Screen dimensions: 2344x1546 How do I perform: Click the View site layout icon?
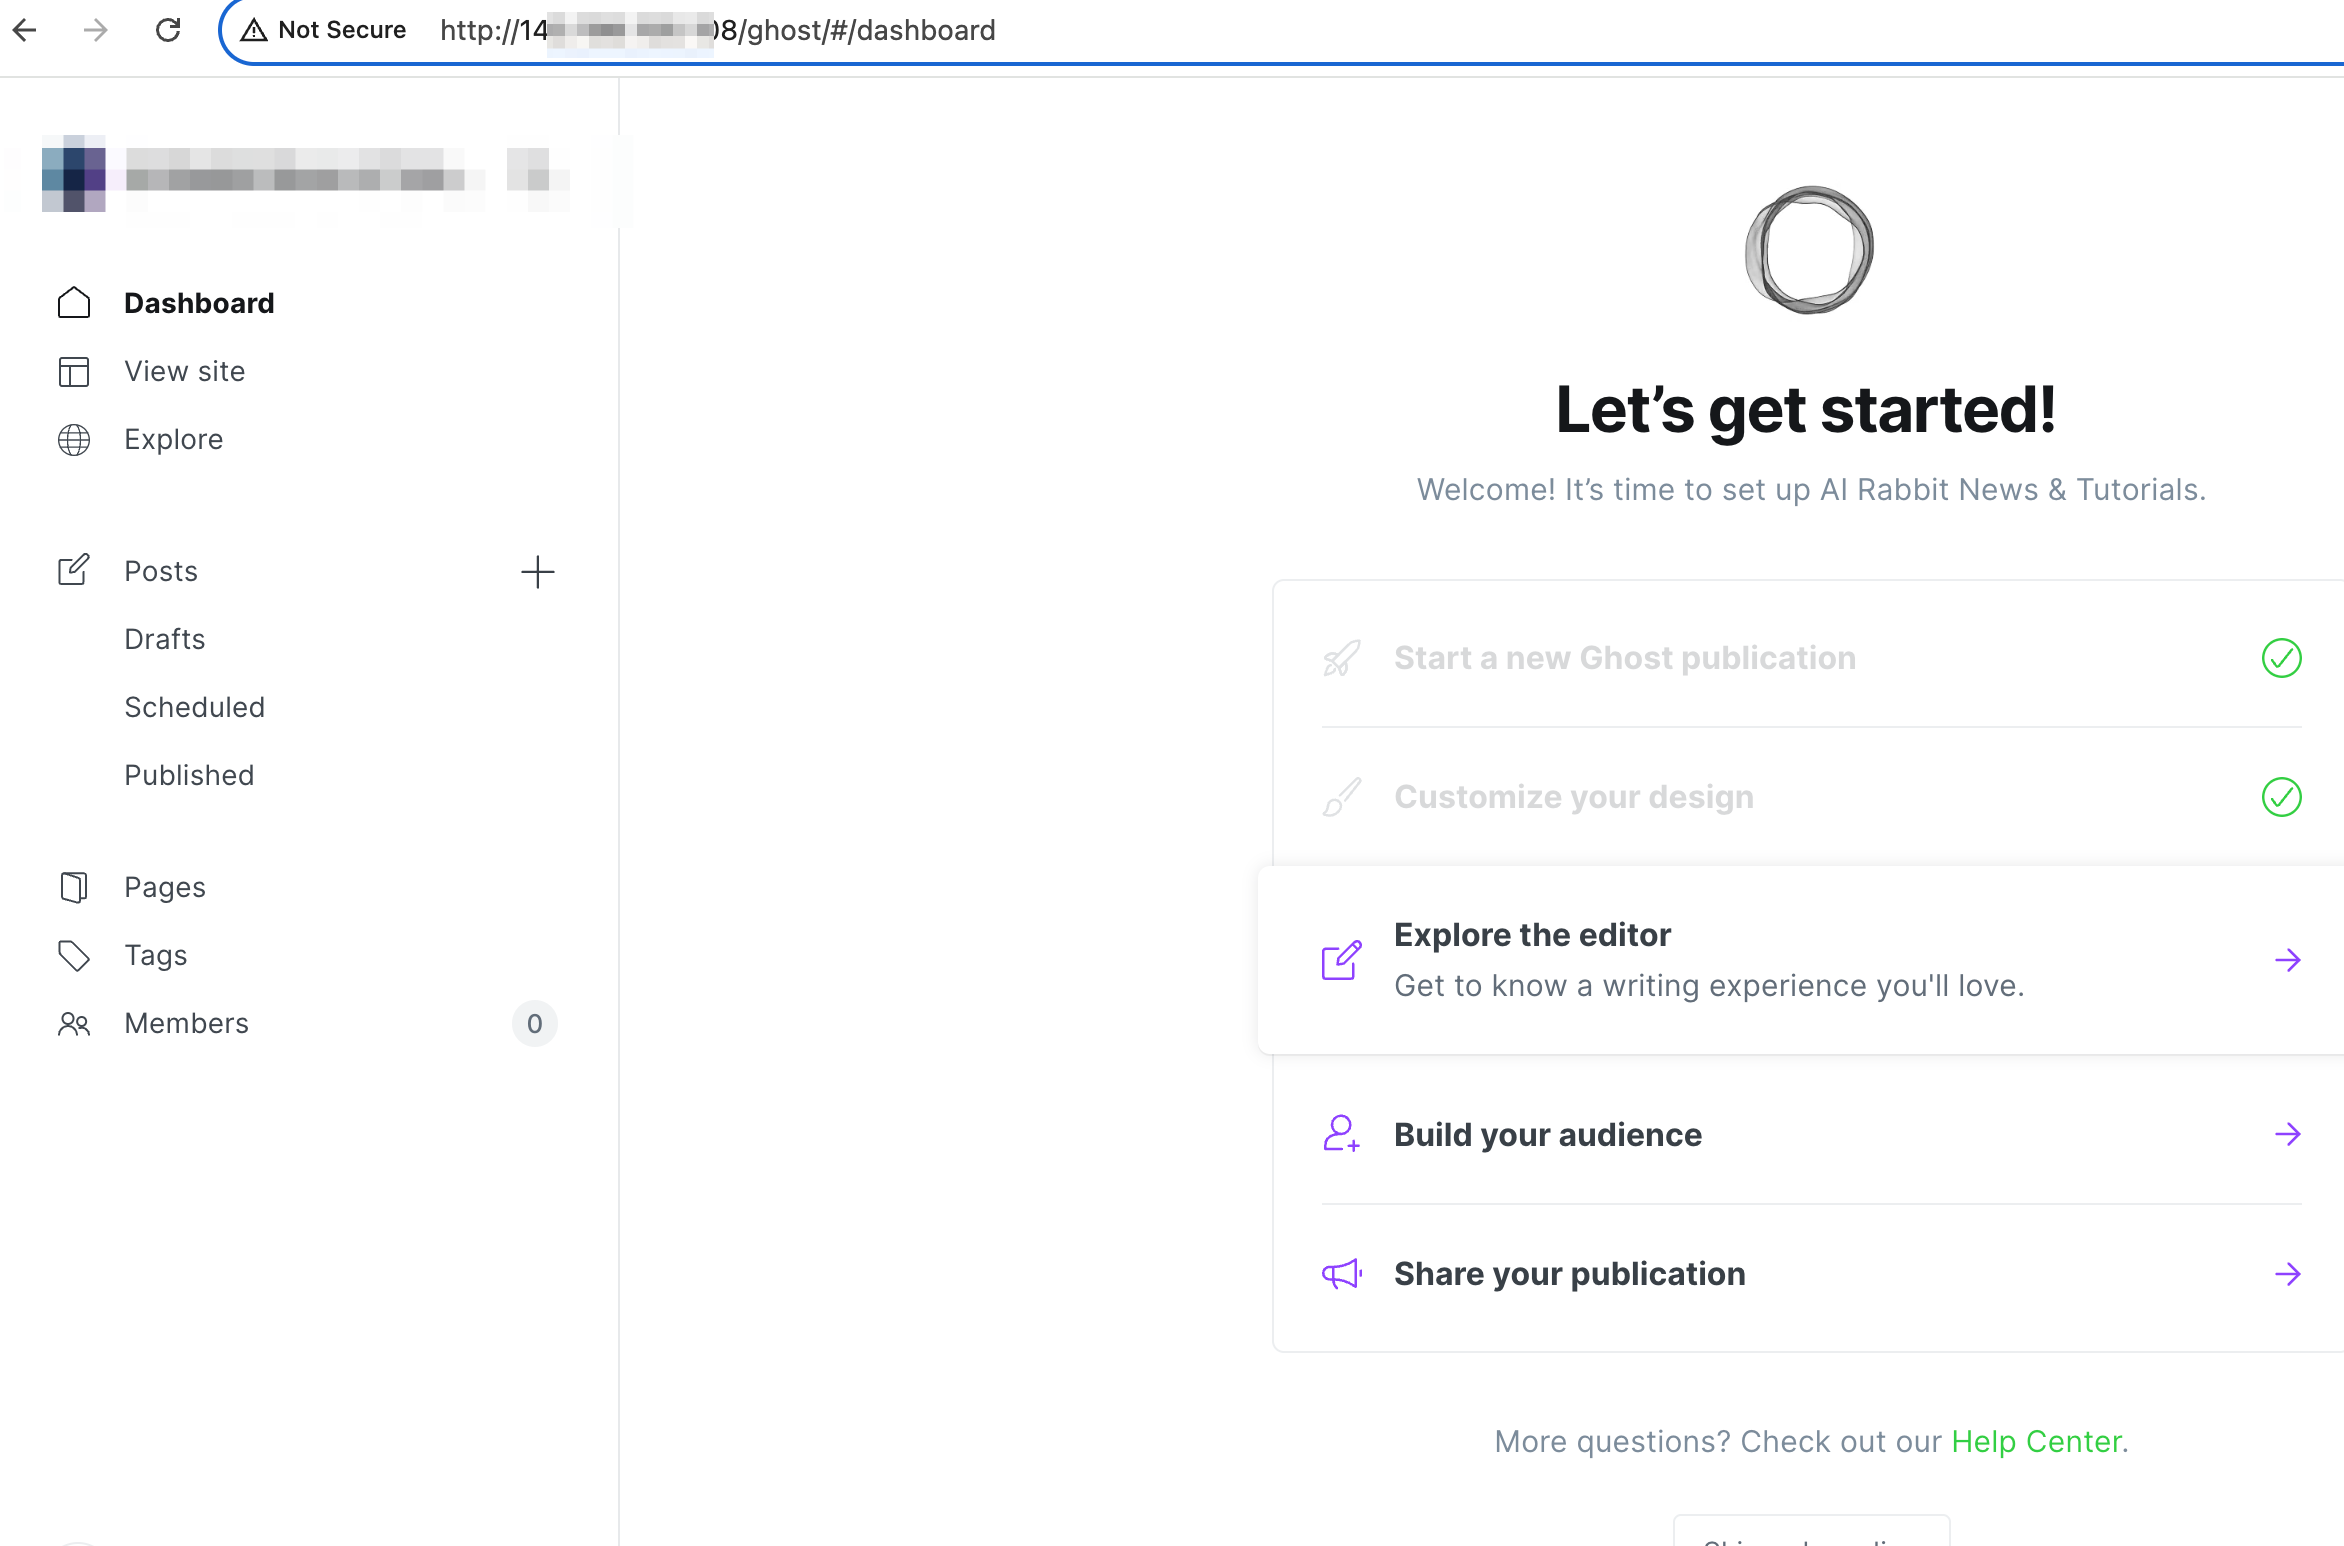pyautogui.click(x=74, y=371)
